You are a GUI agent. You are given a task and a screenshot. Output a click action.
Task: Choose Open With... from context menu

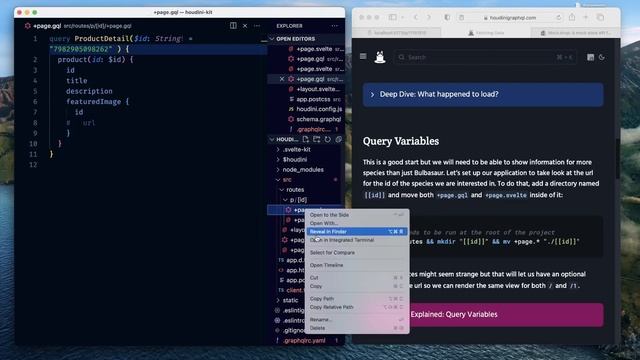tap(357, 223)
